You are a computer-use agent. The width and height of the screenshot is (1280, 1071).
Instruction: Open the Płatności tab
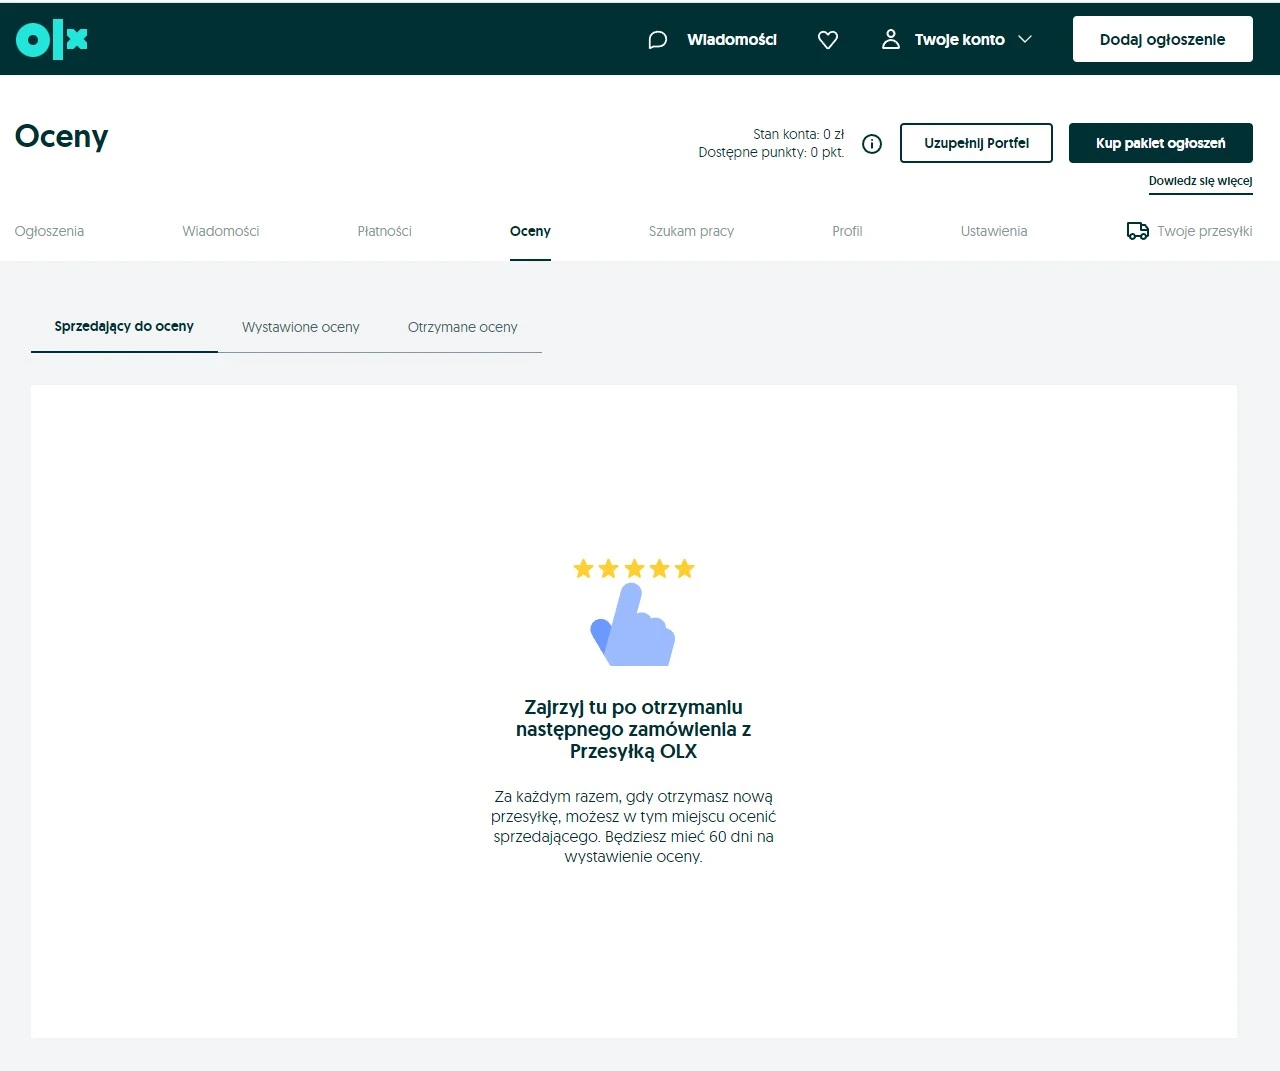click(384, 231)
